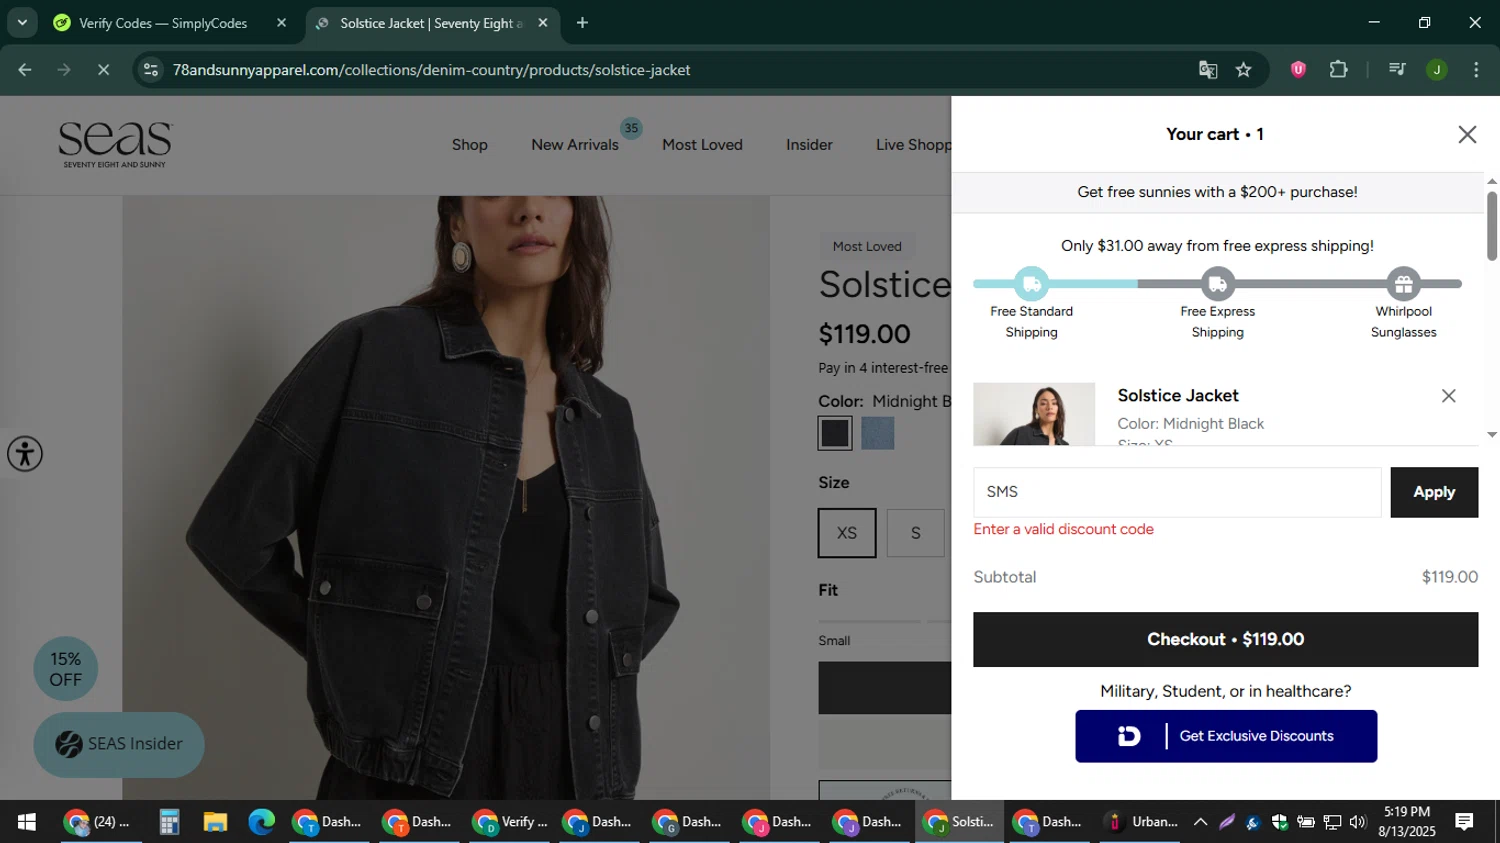Close the Solstice Jacket tab
Screen dimensions: 1500x843
(x=543, y=23)
